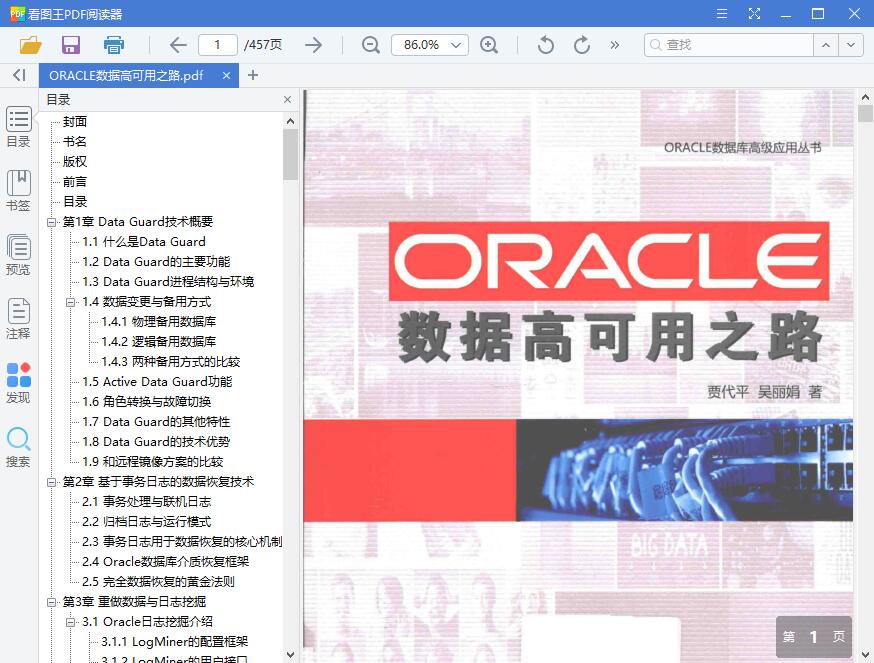Zoom out with the minus magnifier

pos(371,45)
